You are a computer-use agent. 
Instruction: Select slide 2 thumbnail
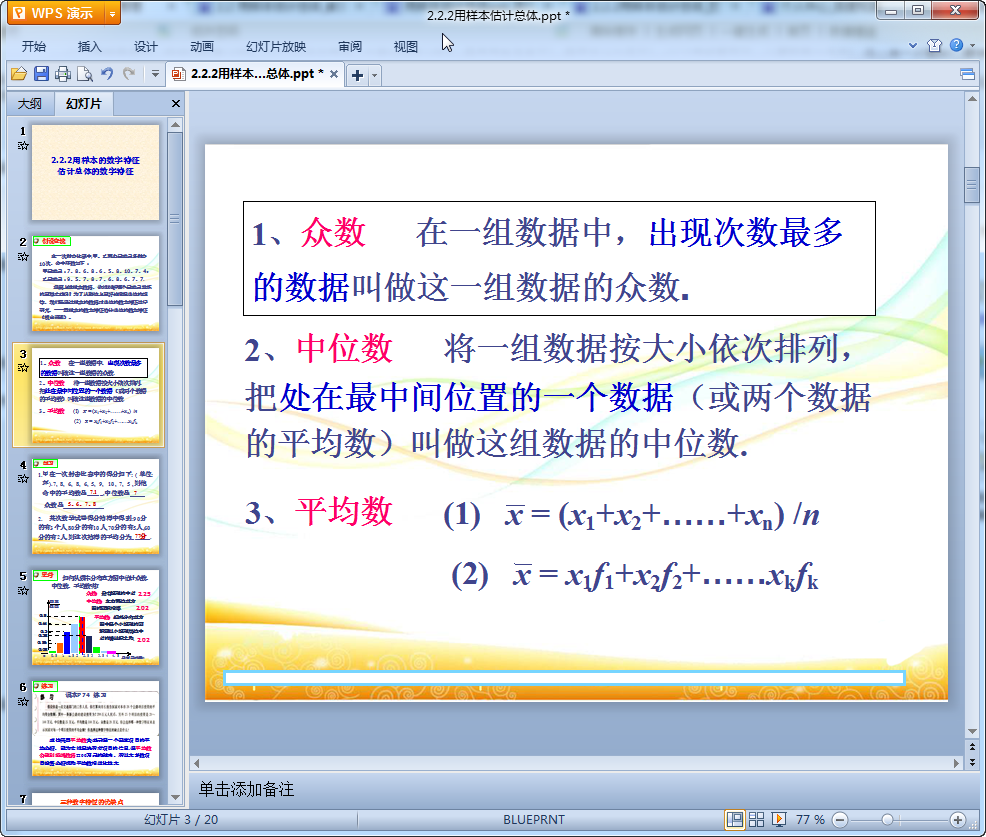[x=96, y=284]
